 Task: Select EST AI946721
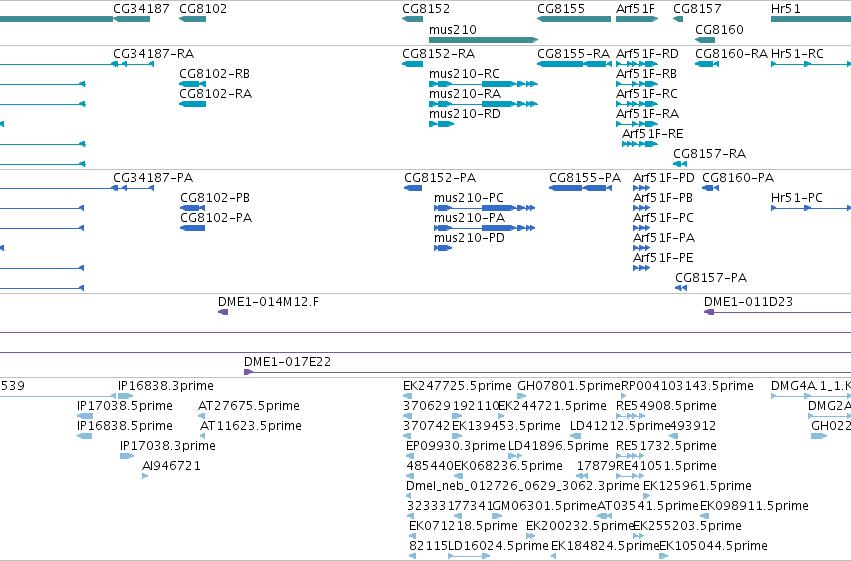click(x=172, y=467)
